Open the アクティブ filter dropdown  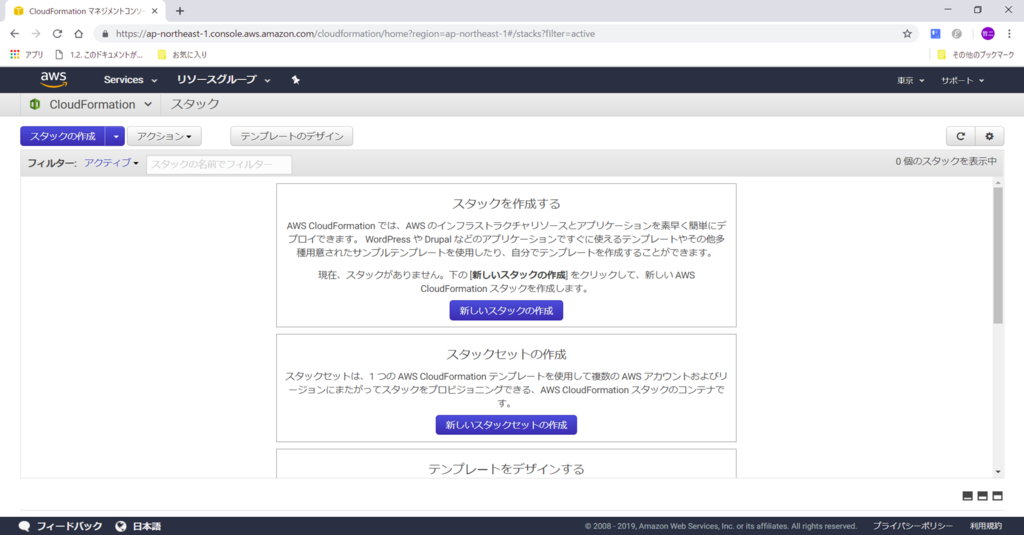tap(111, 163)
